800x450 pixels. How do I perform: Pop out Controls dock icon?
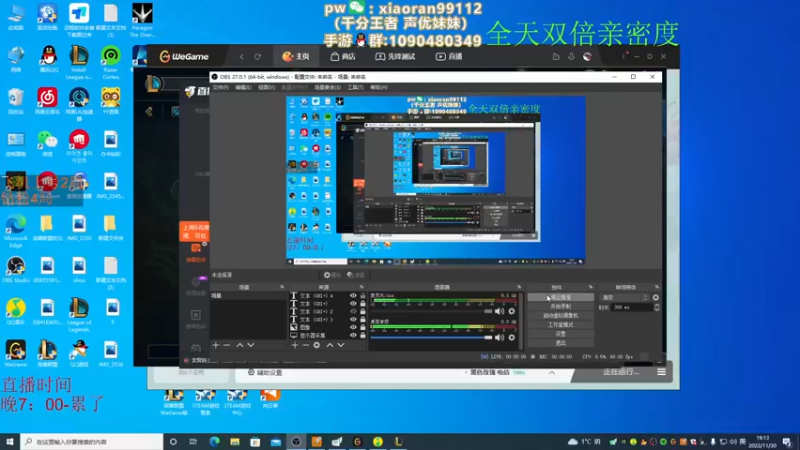click(x=590, y=287)
